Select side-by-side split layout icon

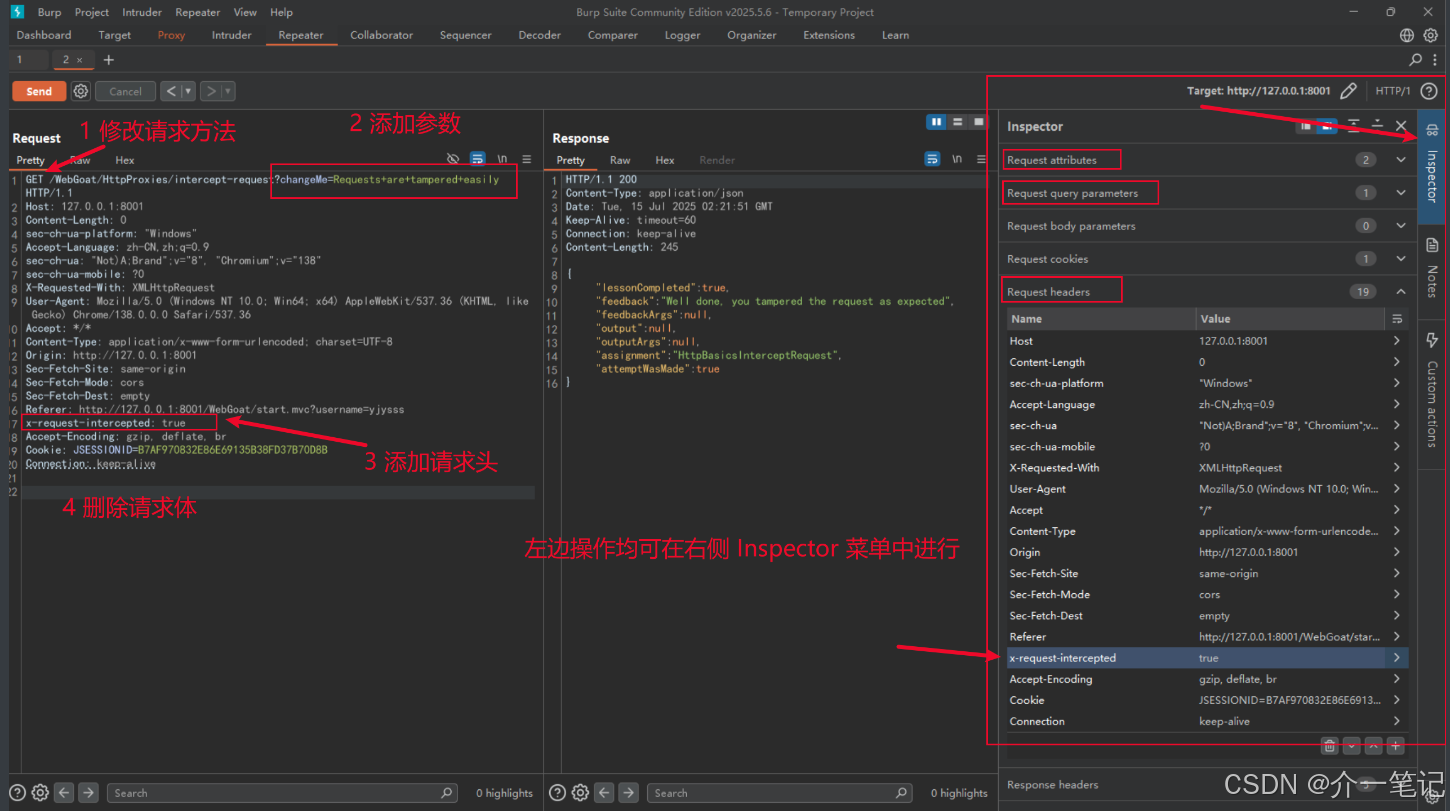click(x=936, y=122)
